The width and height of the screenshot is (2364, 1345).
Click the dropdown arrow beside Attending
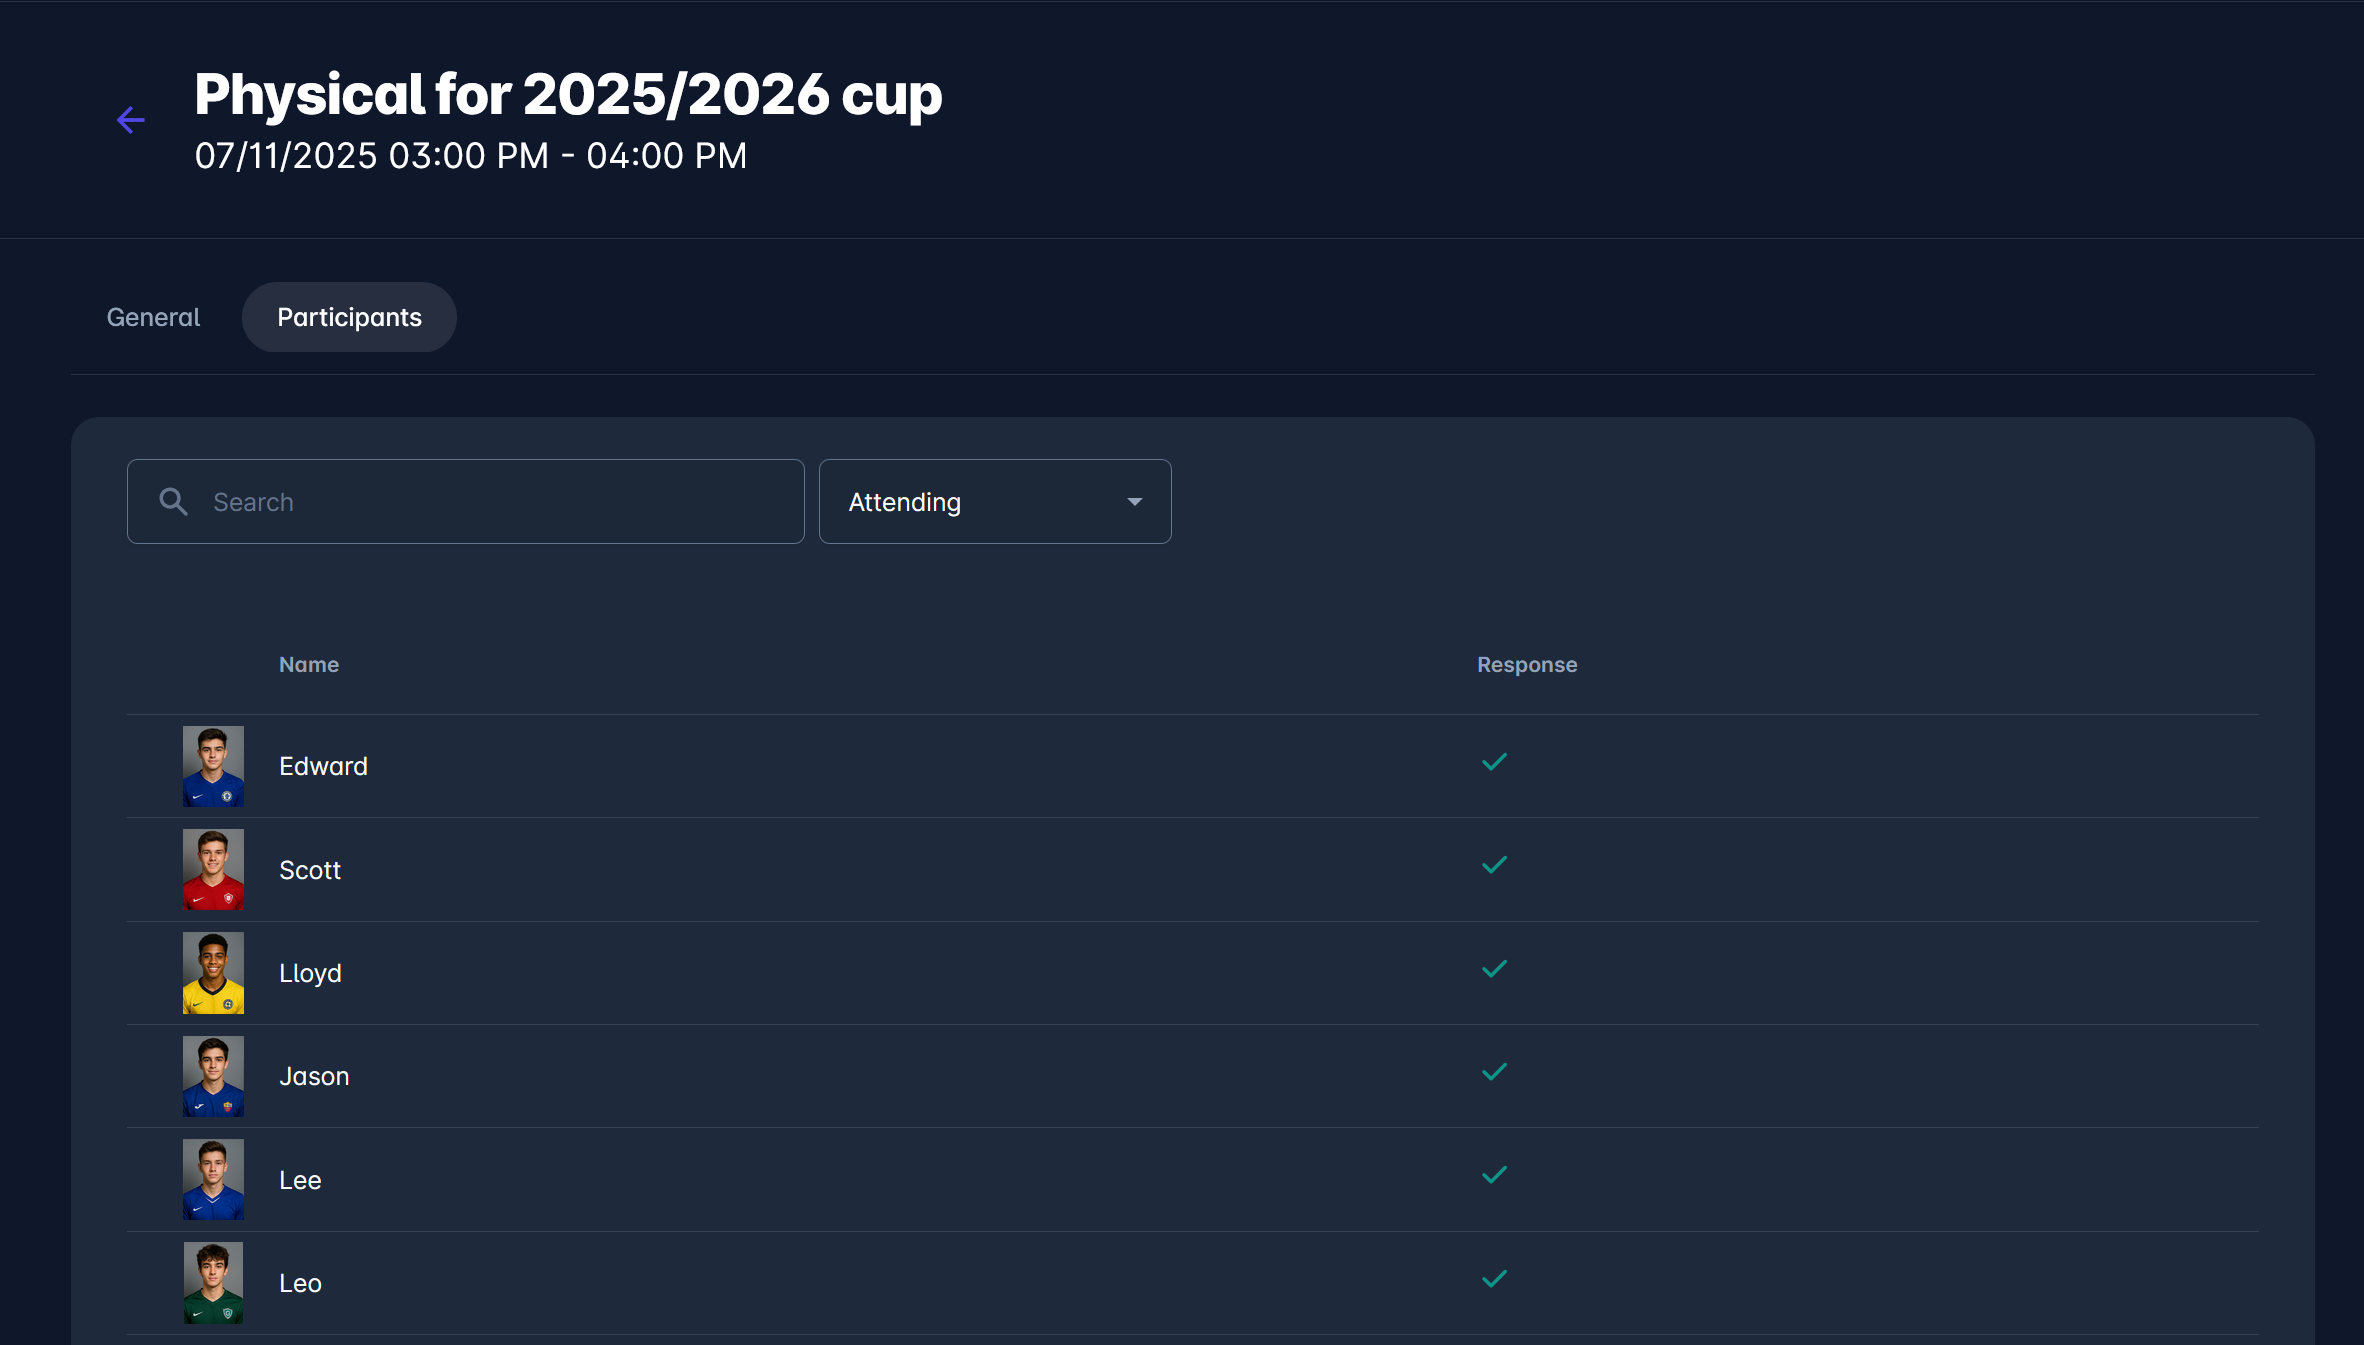[x=1134, y=502]
